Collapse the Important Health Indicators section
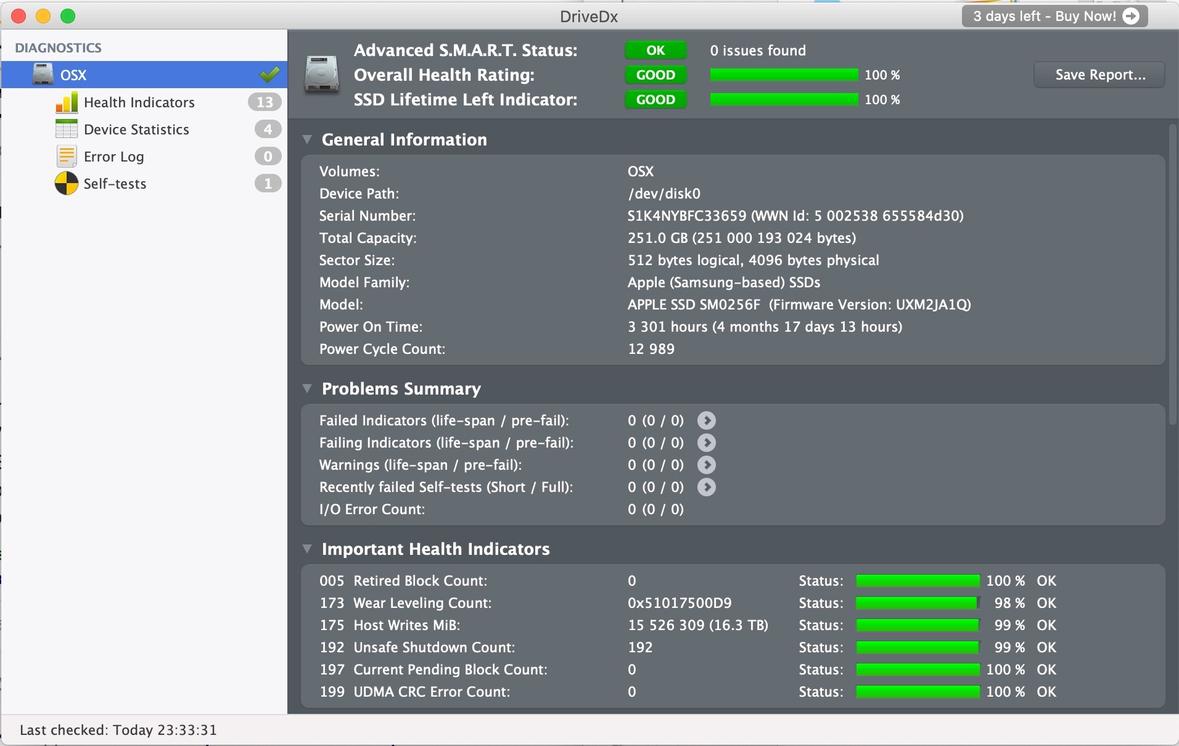1179x746 pixels. click(x=307, y=548)
